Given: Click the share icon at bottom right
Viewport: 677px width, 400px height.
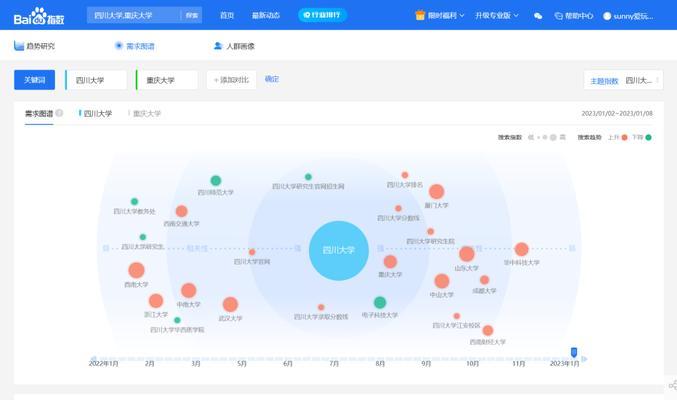Looking at the screenshot, I should (672, 385).
